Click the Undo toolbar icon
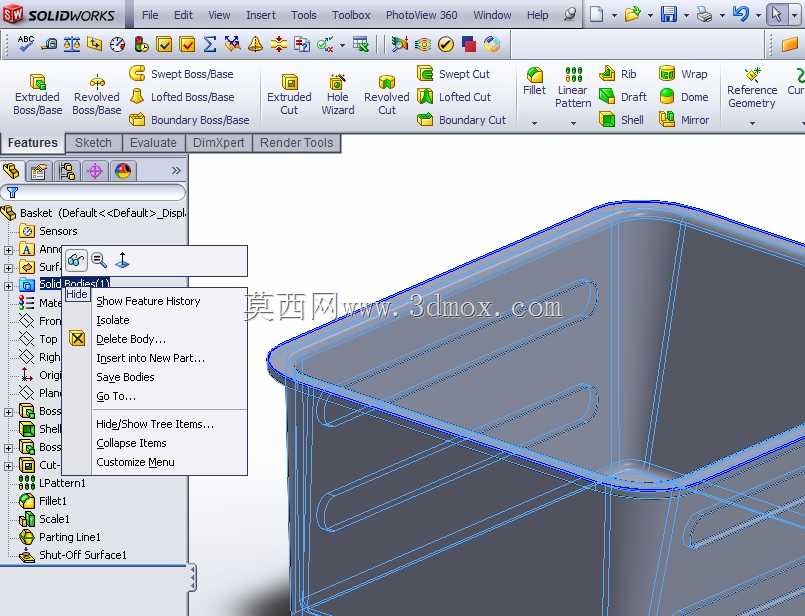Viewport: 805px width, 616px height. 740,14
